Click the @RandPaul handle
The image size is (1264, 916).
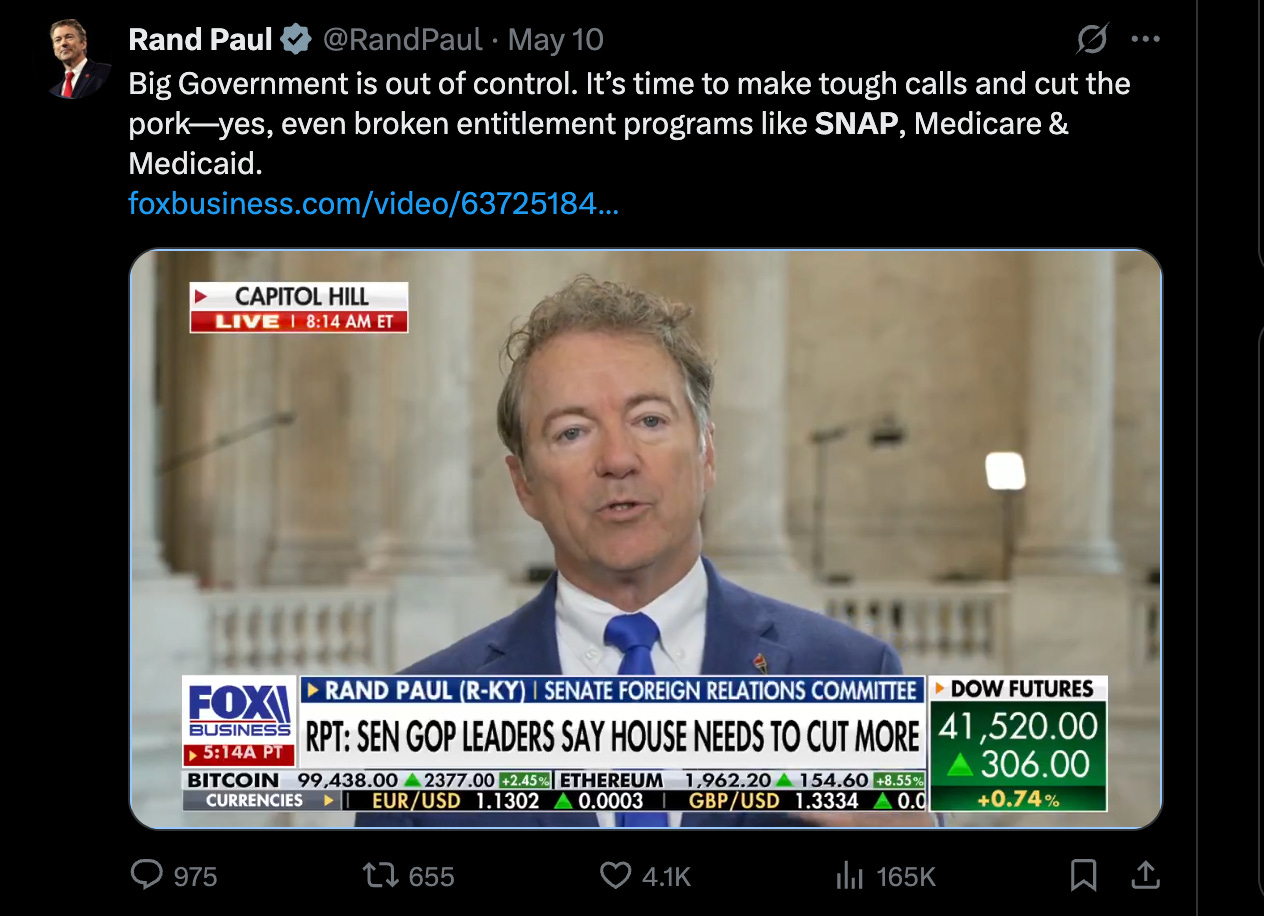(402, 40)
